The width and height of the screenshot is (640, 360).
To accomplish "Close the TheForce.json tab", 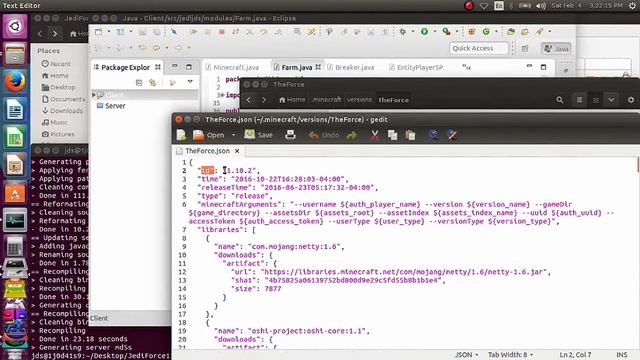I will 237,151.
